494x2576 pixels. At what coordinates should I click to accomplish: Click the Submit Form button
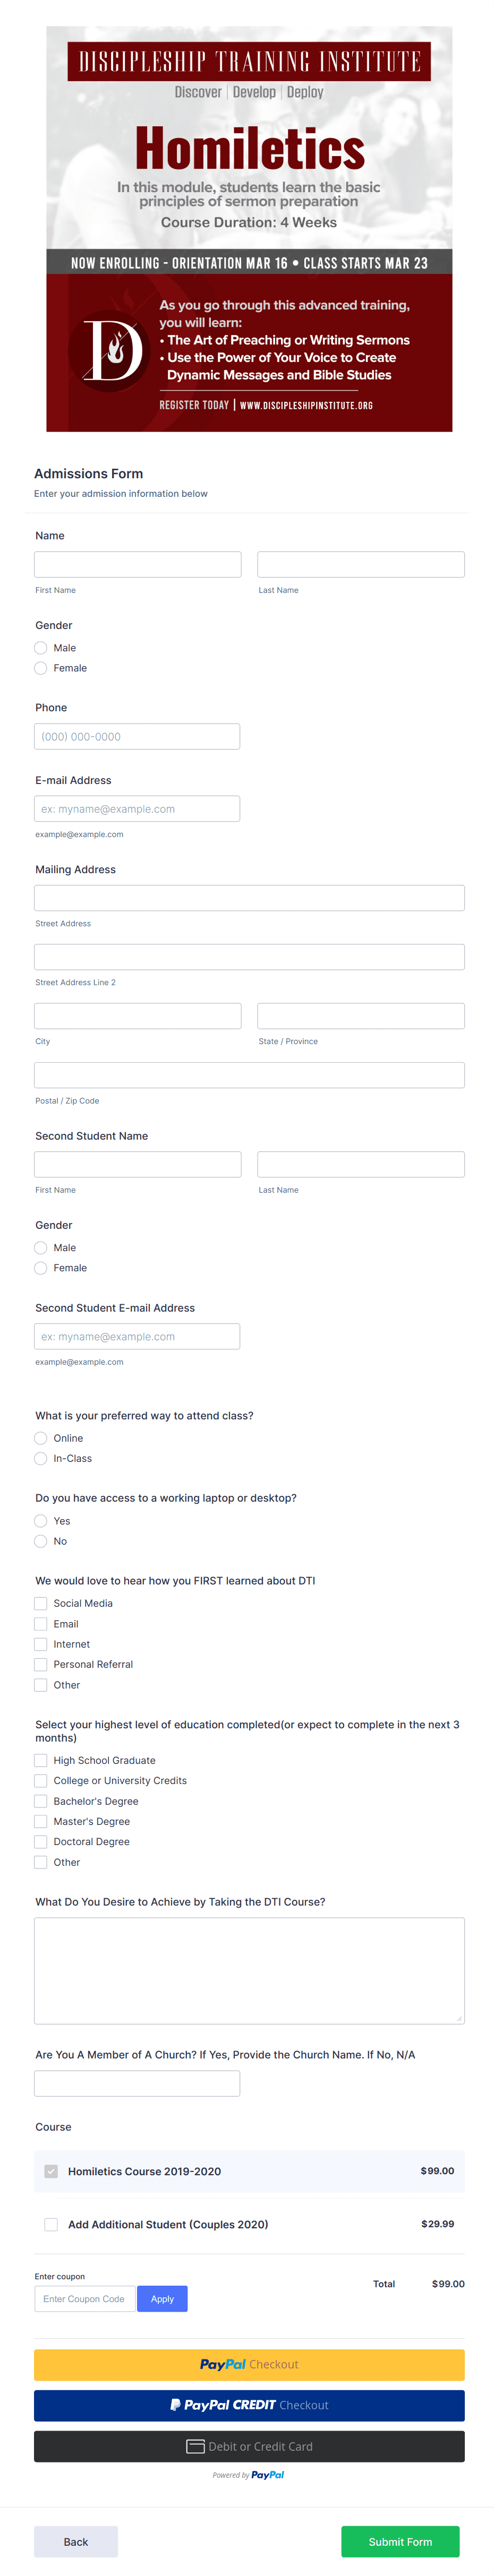(x=400, y=2541)
